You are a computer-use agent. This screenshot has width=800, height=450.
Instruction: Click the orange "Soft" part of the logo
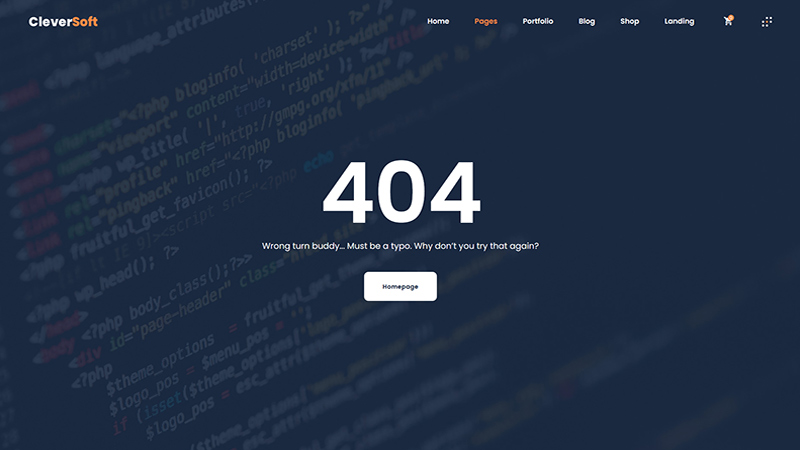(83, 21)
